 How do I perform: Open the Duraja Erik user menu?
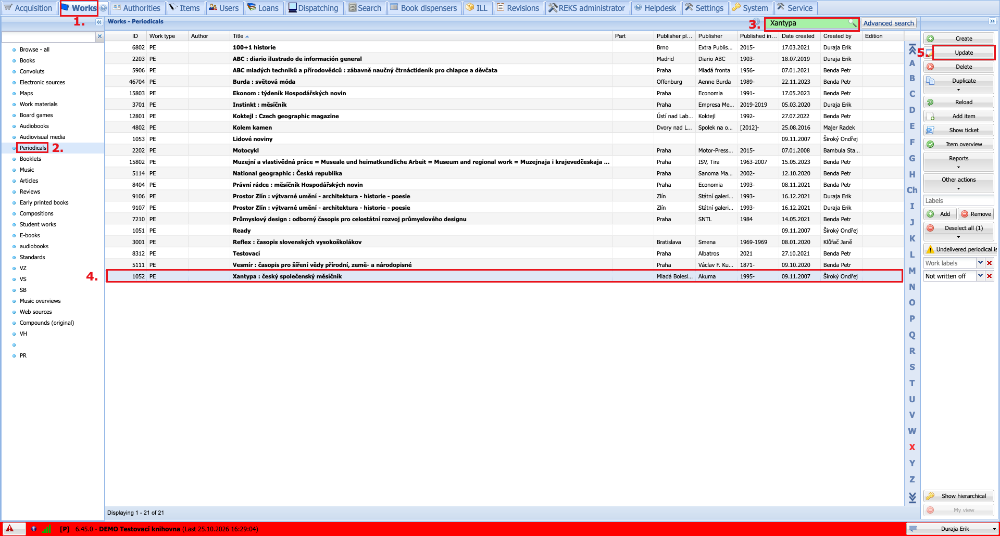(x=952, y=529)
